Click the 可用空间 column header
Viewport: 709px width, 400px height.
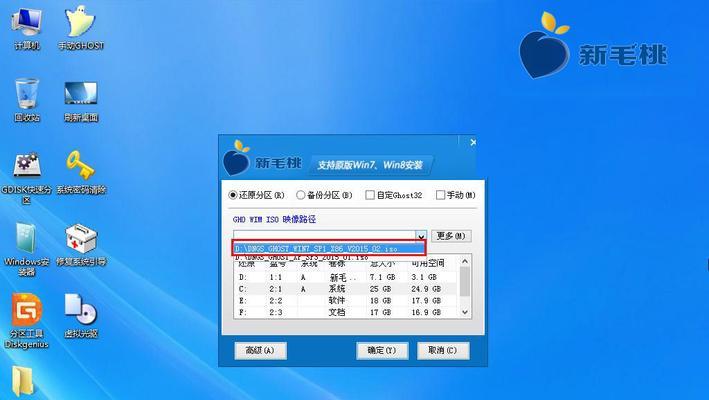(x=428, y=263)
